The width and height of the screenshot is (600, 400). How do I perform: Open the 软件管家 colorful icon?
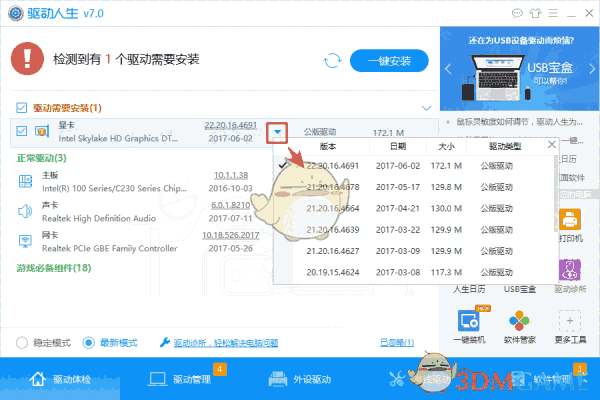[x=519, y=321]
